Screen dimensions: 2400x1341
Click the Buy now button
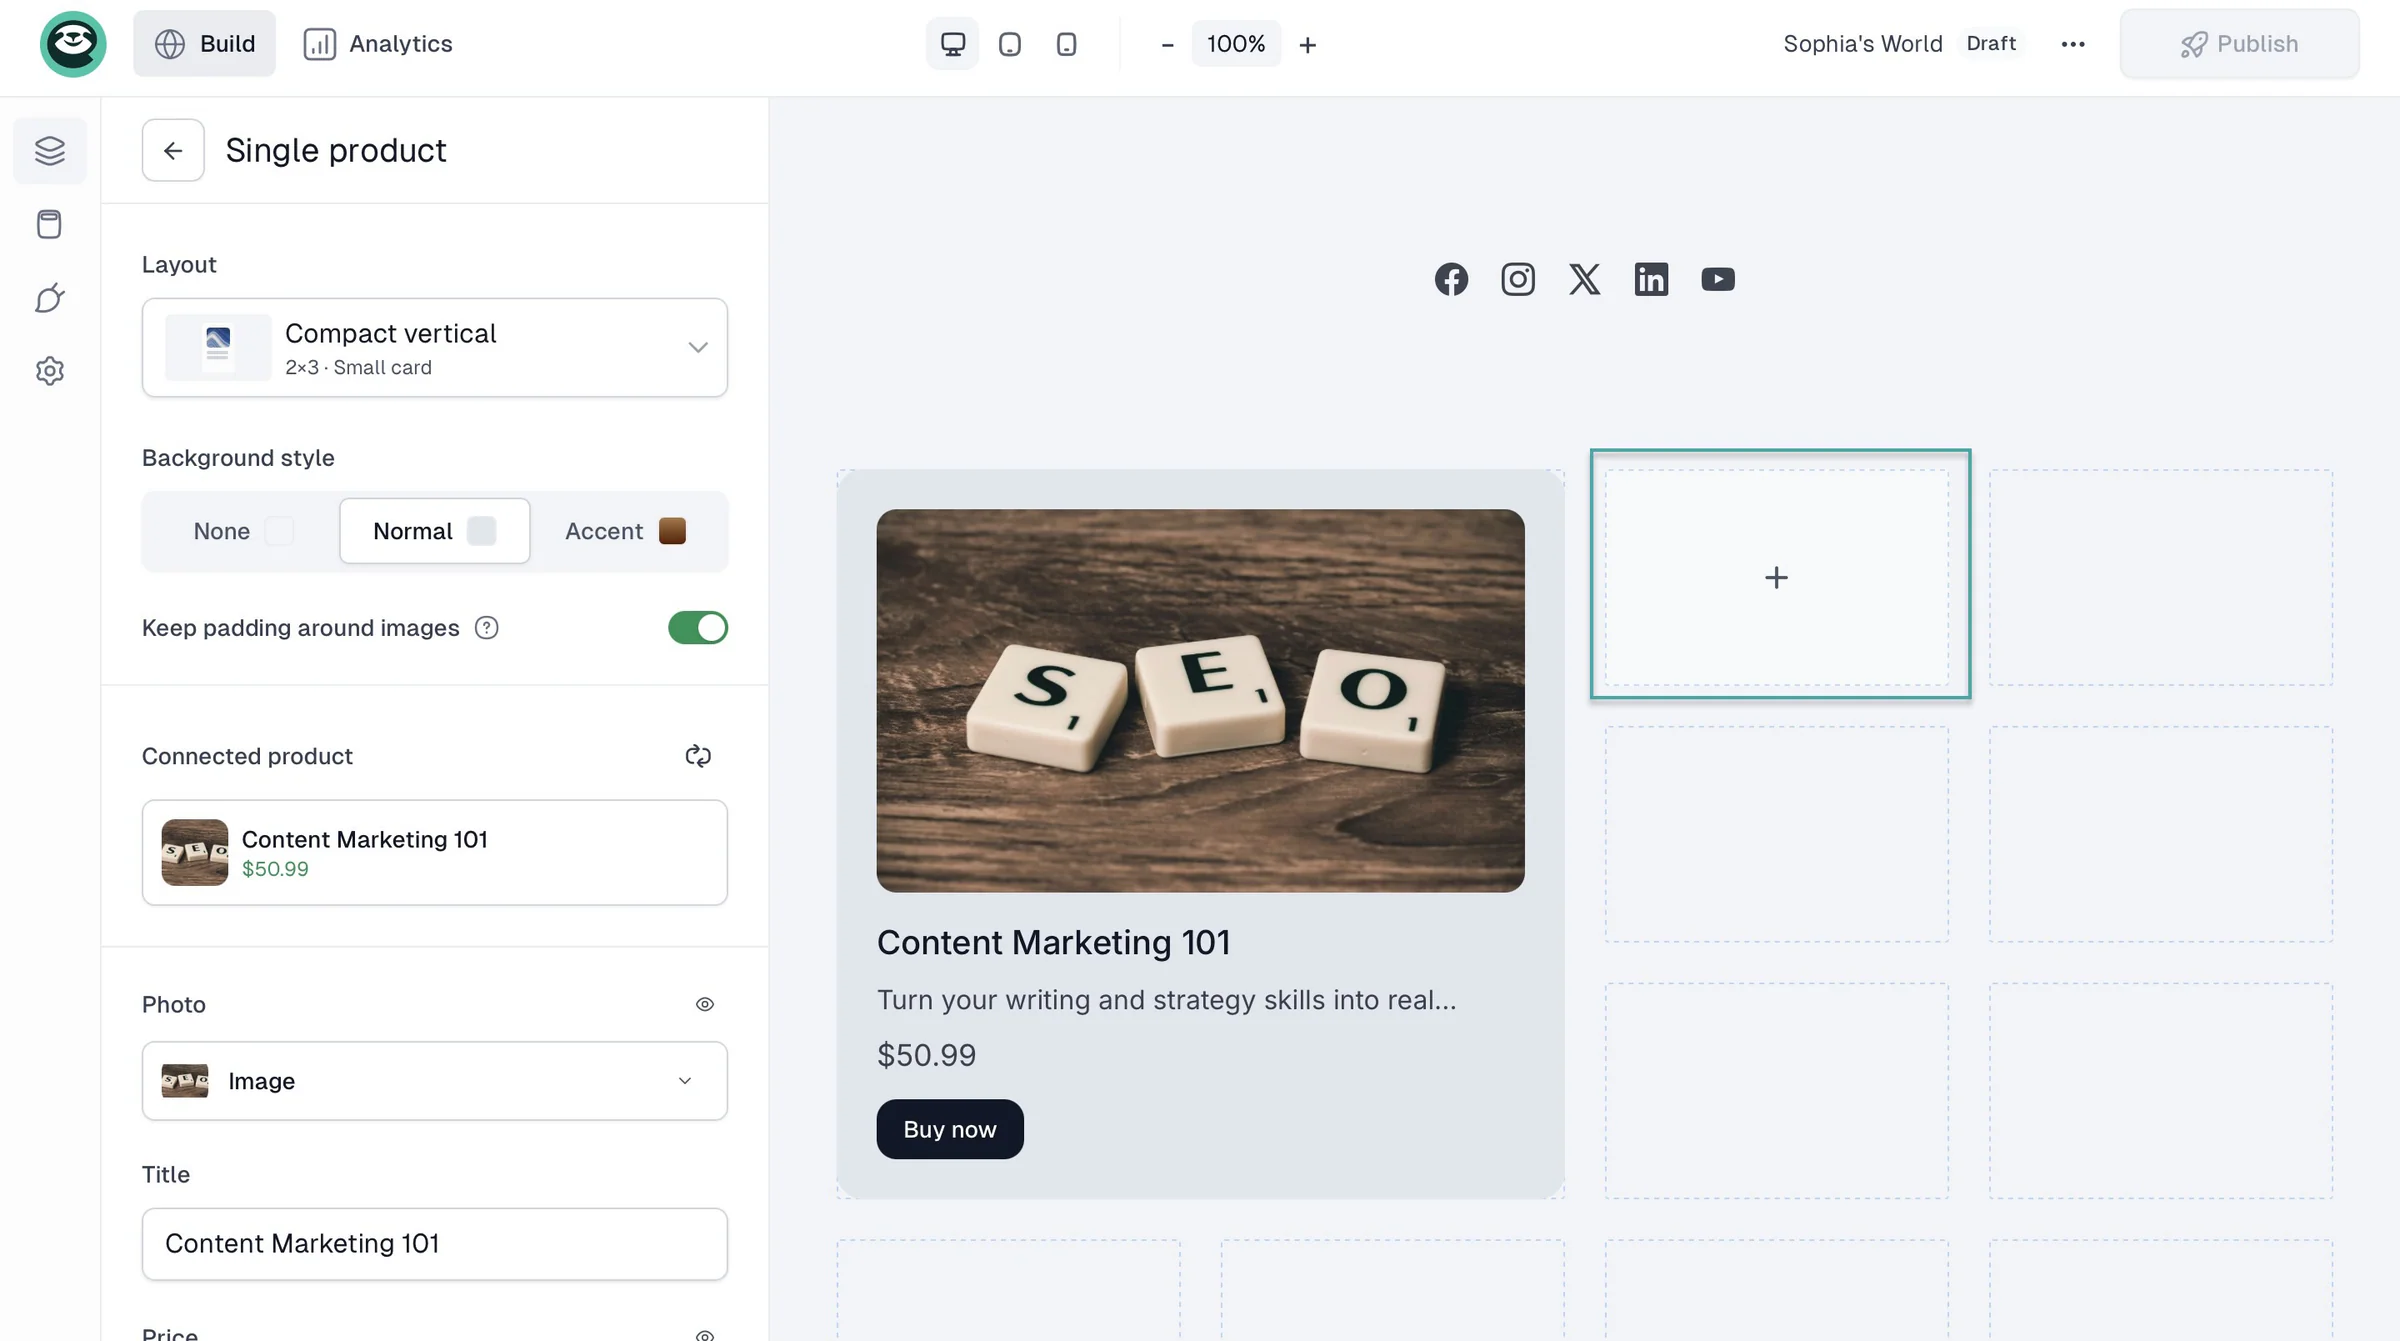(950, 1129)
